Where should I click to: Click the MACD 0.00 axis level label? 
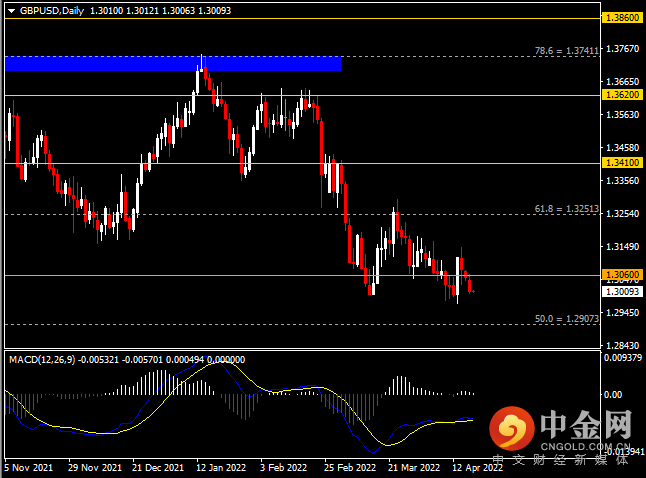tap(613, 395)
